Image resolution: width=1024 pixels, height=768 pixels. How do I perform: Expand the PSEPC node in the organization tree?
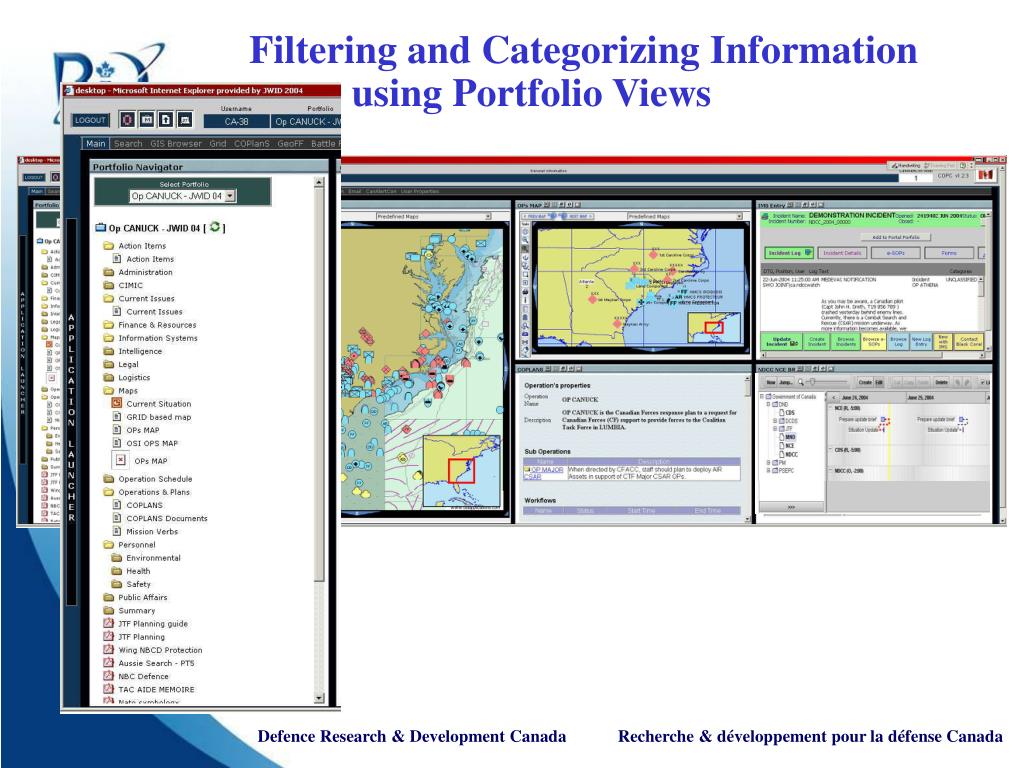tap(768, 470)
